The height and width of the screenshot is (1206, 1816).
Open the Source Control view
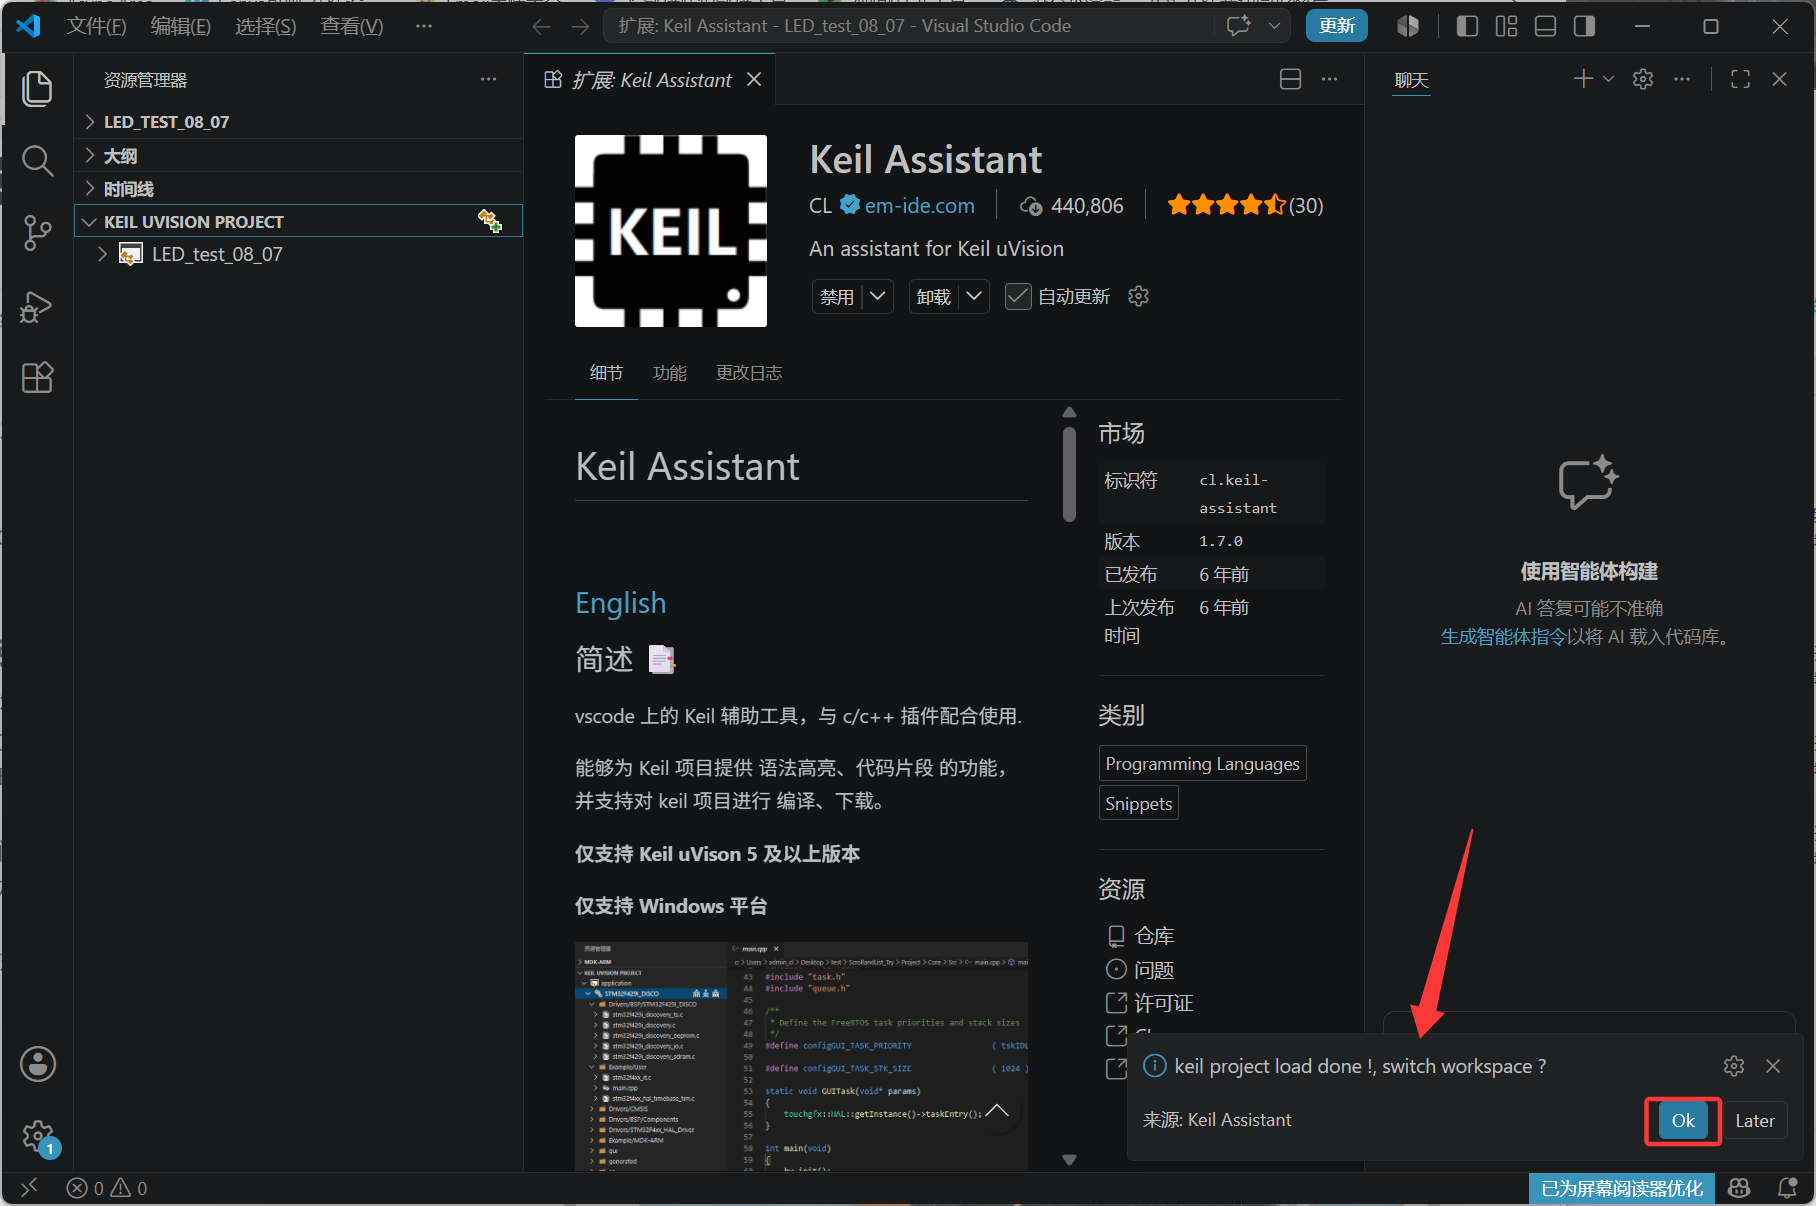click(x=37, y=233)
